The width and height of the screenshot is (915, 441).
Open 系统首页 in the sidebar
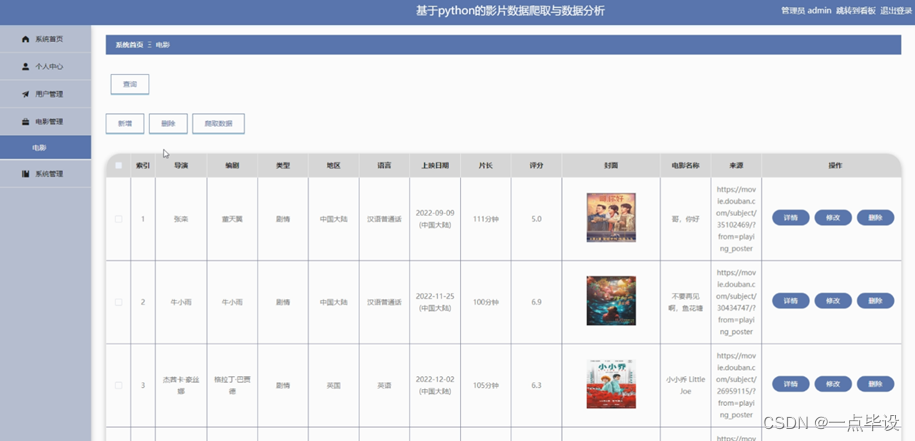[46, 39]
